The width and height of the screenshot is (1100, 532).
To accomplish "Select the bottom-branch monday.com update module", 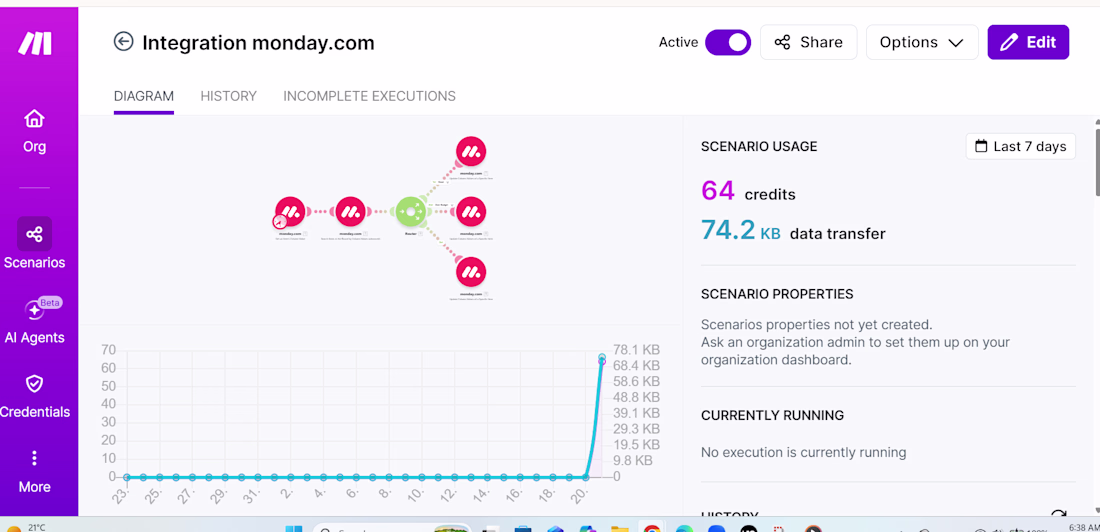I will [471, 272].
